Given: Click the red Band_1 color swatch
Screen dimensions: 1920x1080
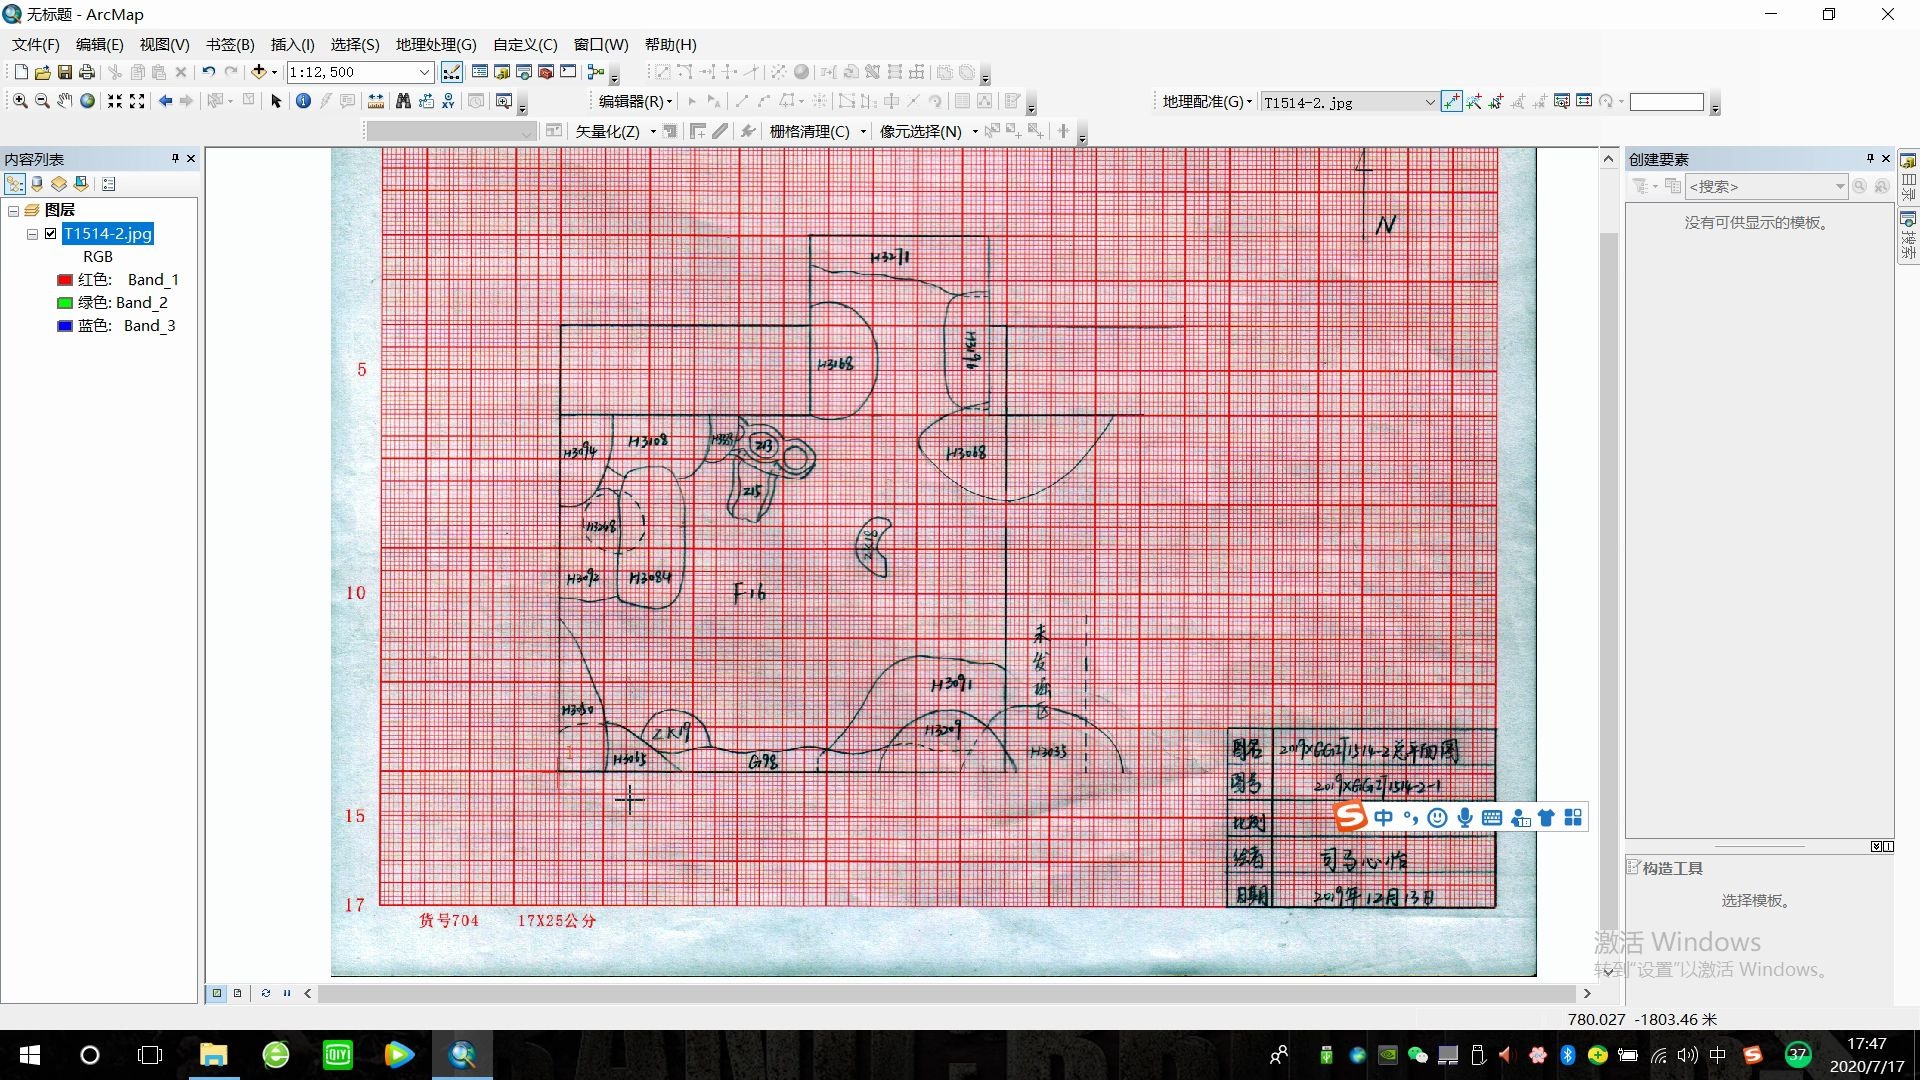Looking at the screenshot, I should click(x=65, y=280).
